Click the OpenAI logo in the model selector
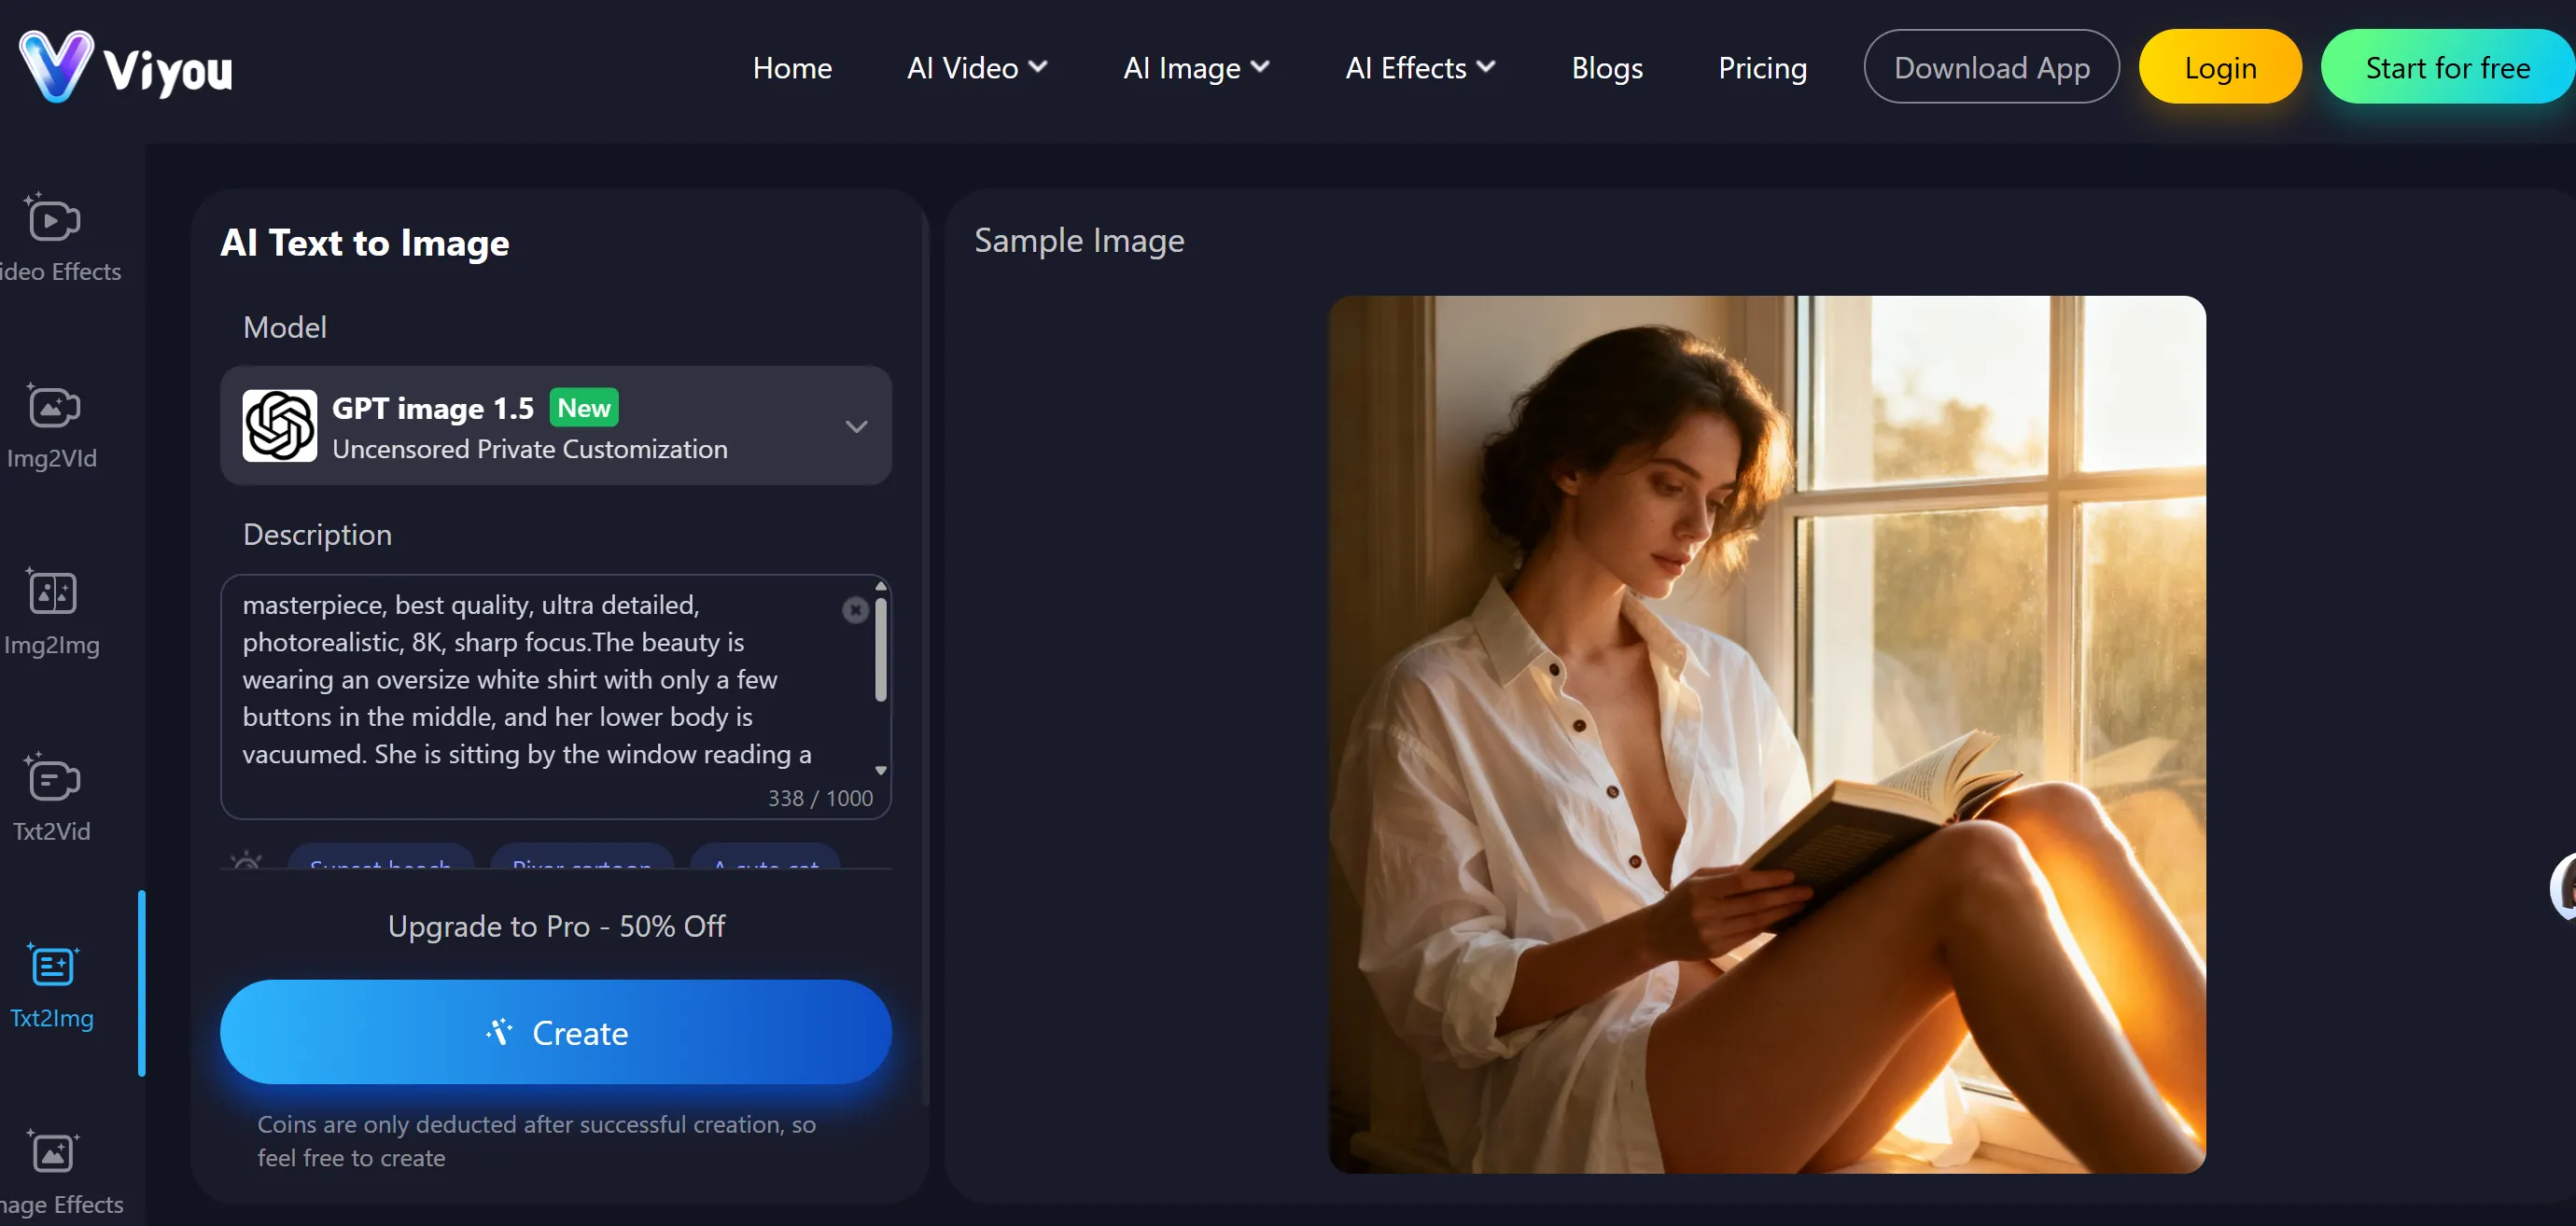 [x=279, y=425]
